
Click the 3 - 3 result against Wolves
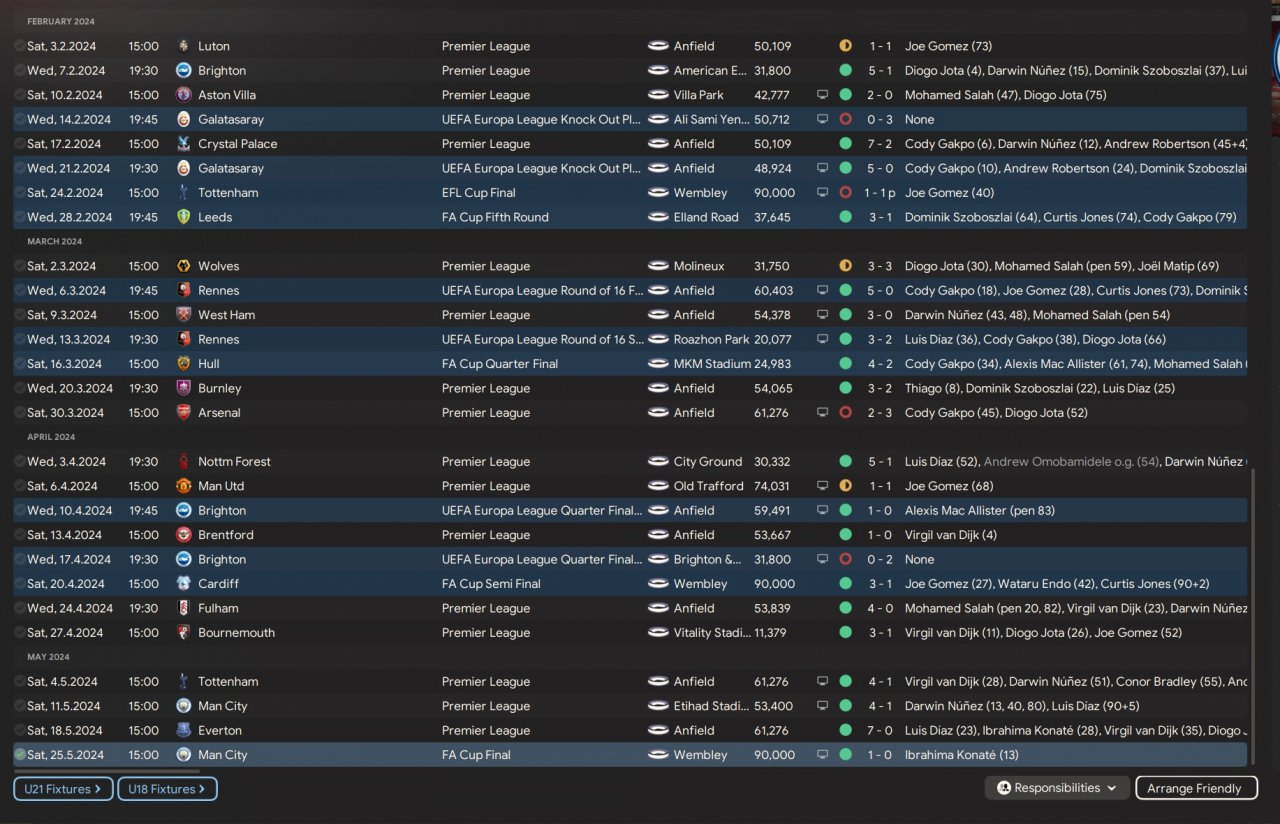tap(880, 266)
